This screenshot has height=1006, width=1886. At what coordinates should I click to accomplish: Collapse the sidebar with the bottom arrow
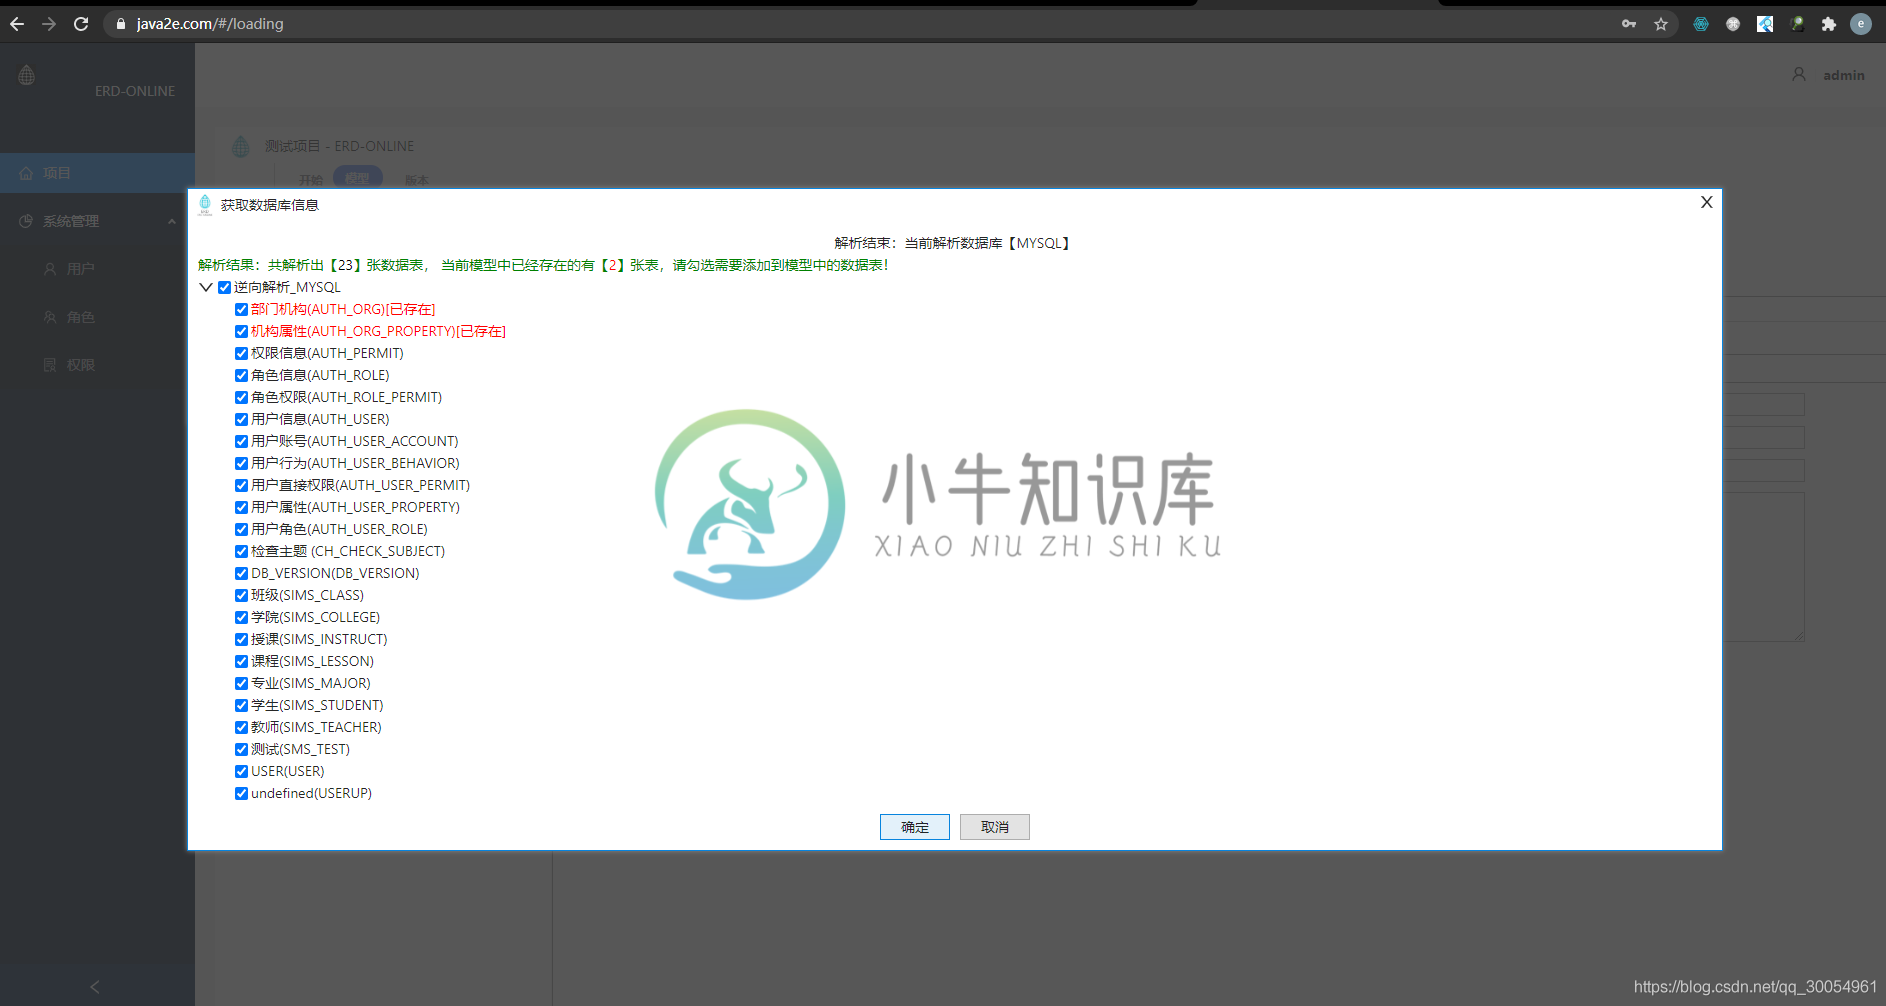tap(95, 987)
